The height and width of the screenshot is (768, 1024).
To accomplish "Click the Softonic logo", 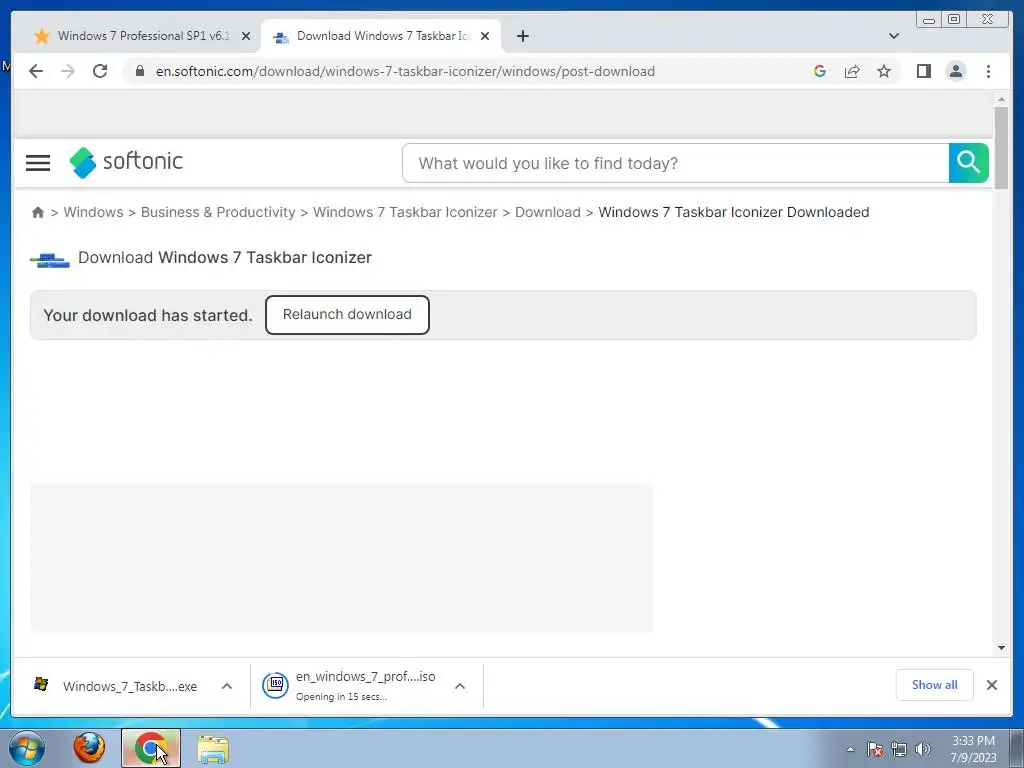I will [126, 162].
